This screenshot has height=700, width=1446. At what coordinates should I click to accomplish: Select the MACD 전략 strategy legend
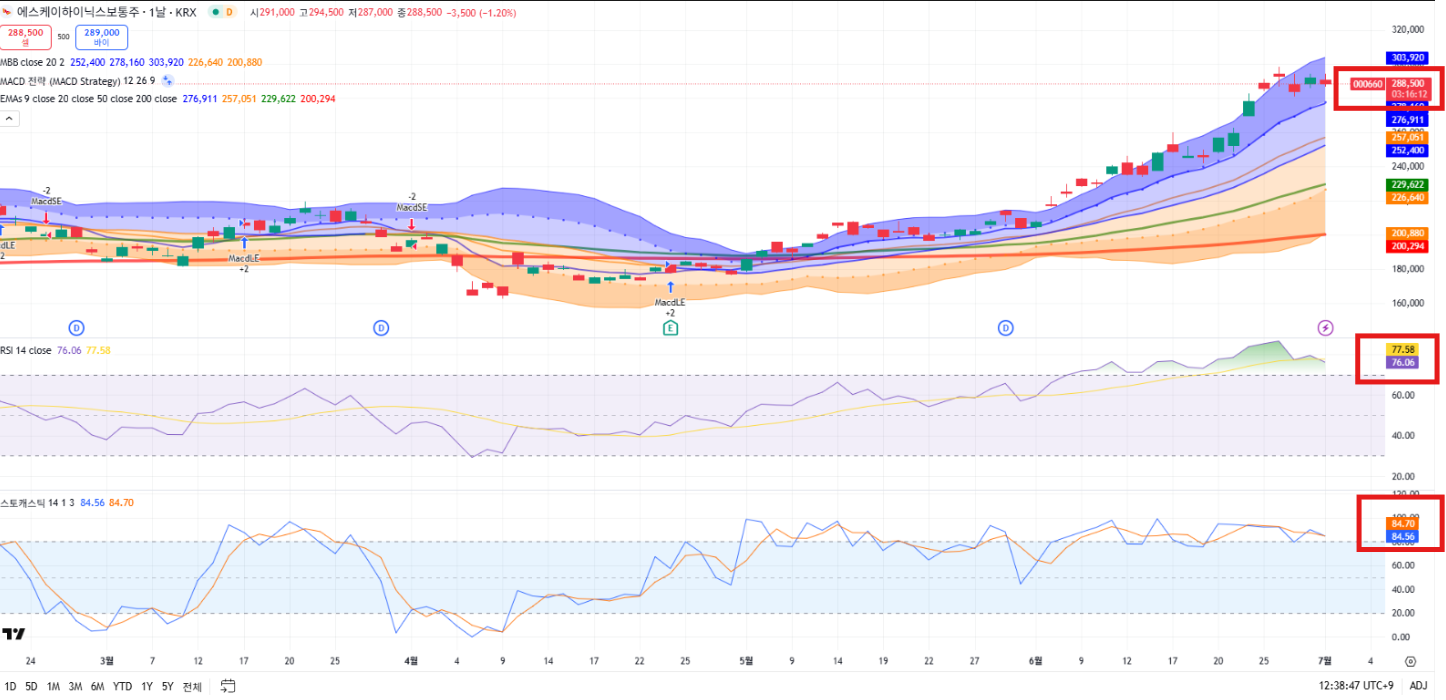tap(79, 80)
